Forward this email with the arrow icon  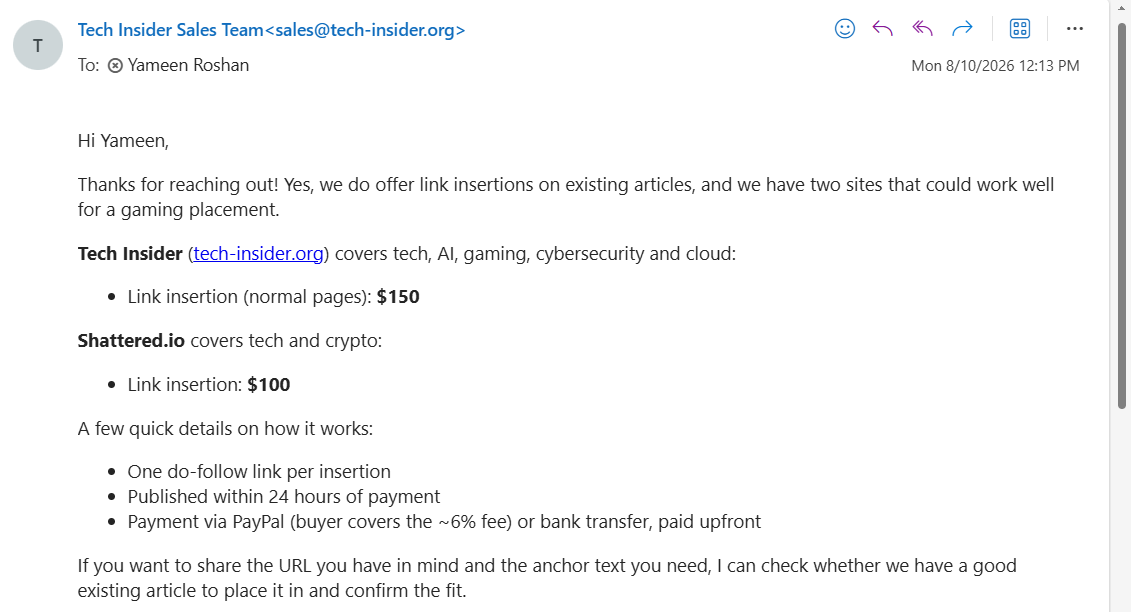[x=962, y=29]
